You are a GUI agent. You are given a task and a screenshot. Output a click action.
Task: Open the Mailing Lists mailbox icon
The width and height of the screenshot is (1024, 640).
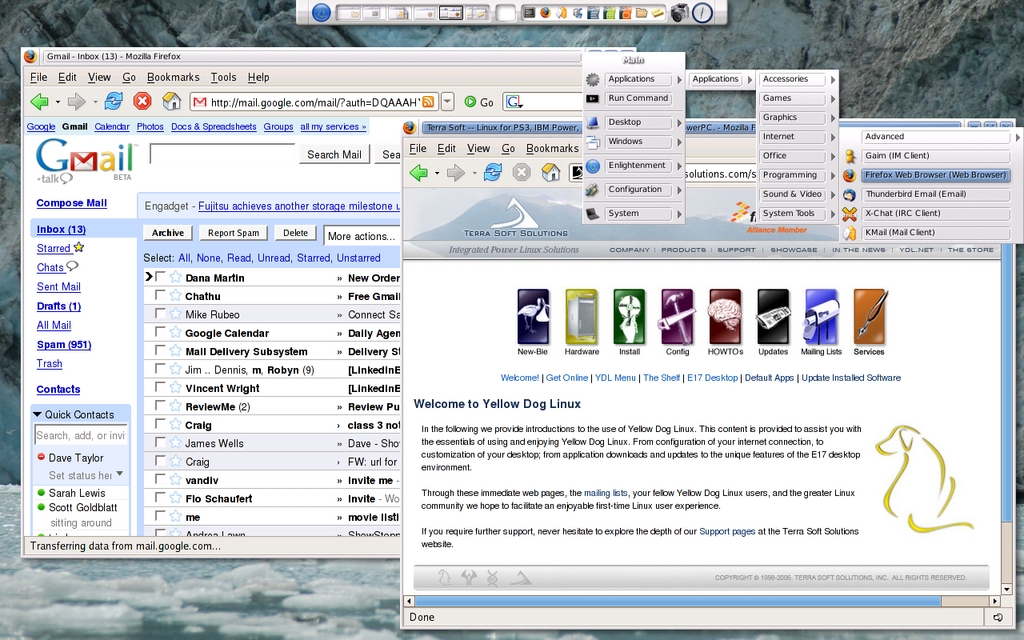pos(821,316)
